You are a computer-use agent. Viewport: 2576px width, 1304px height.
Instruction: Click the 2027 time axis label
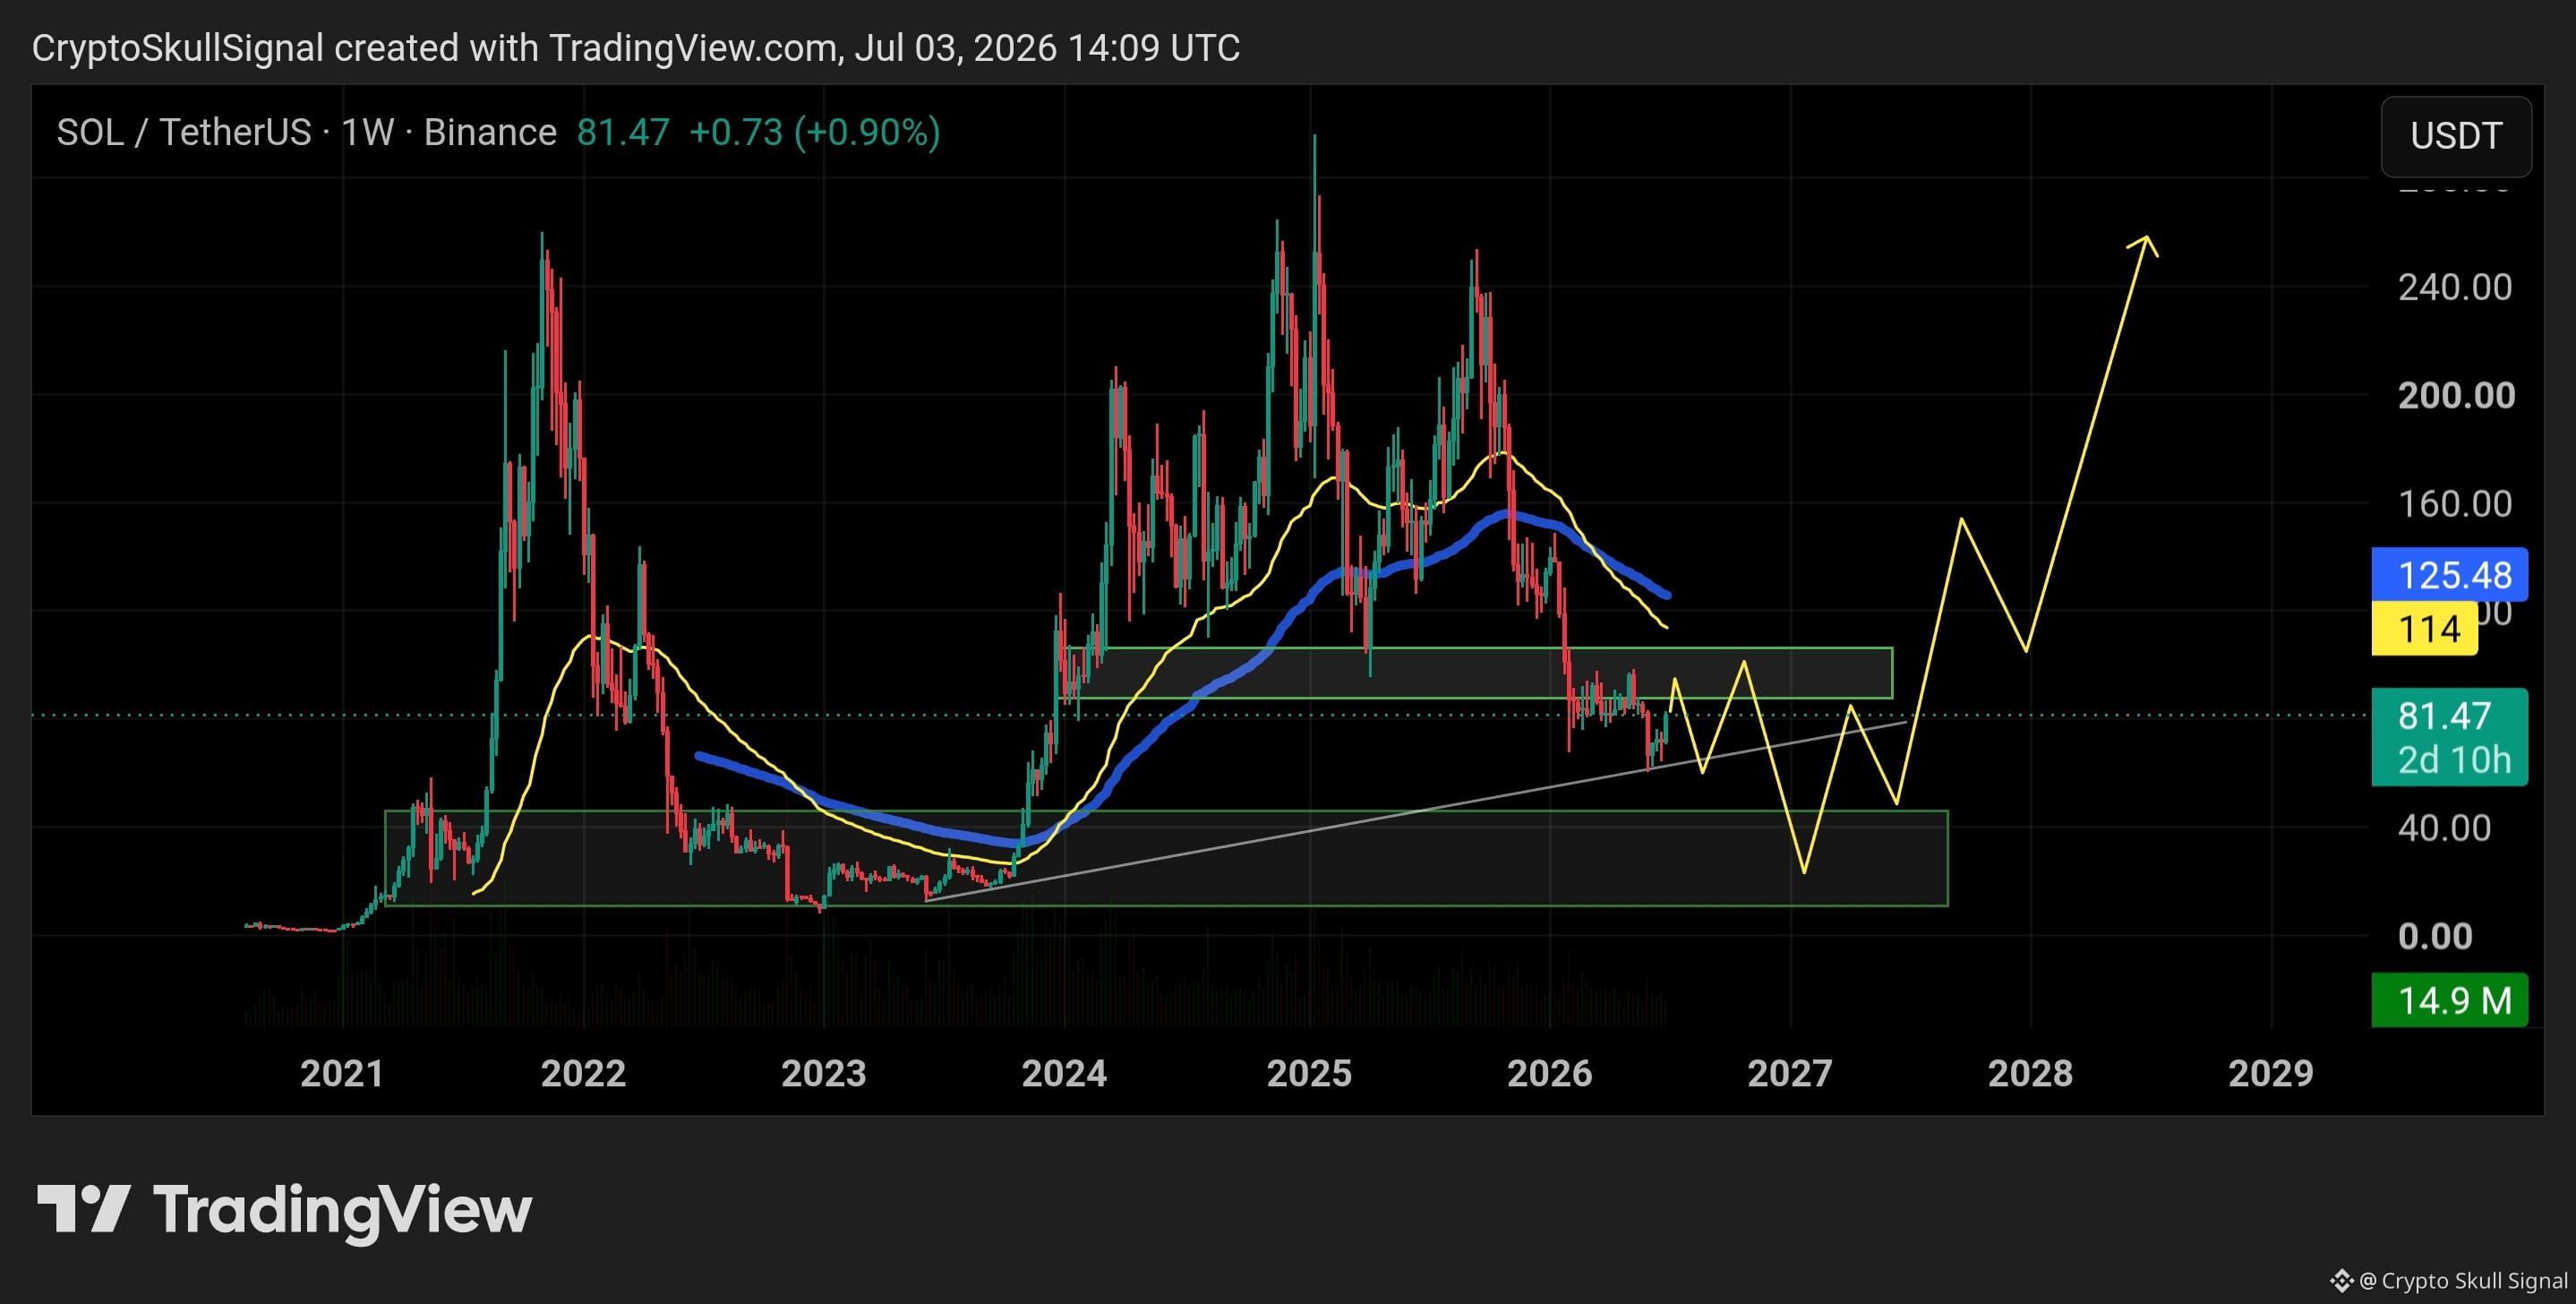[1790, 1073]
